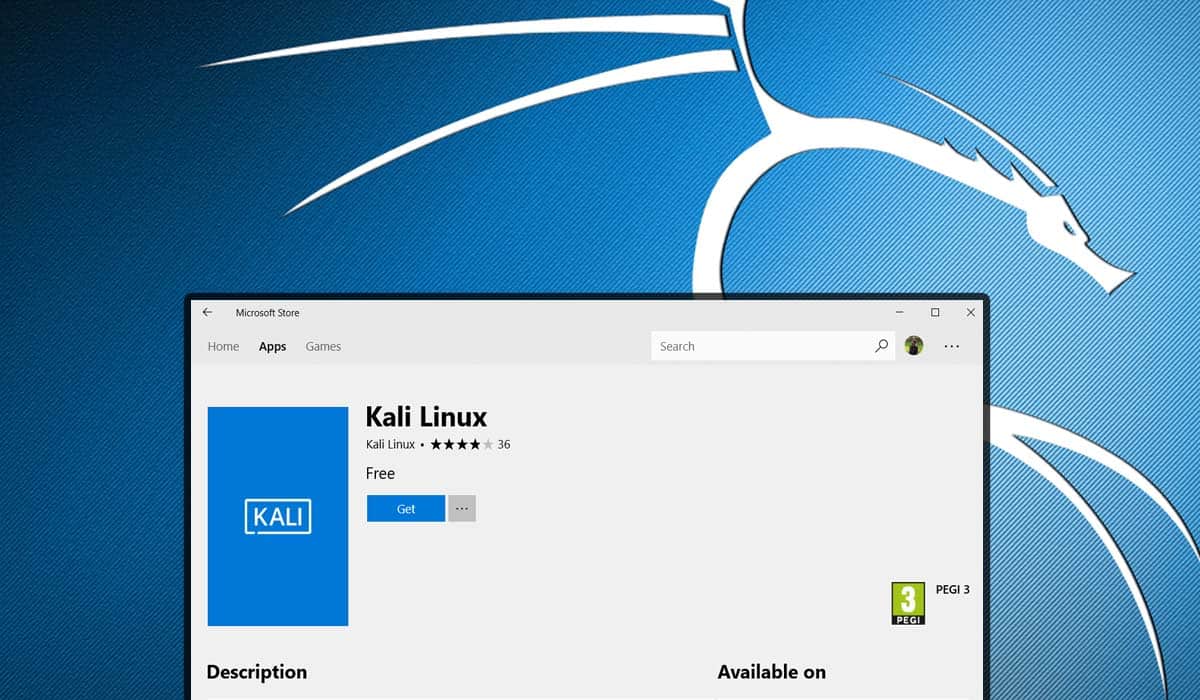
Task: Click the PEGI 3 rating badge
Action: (908, 604)
